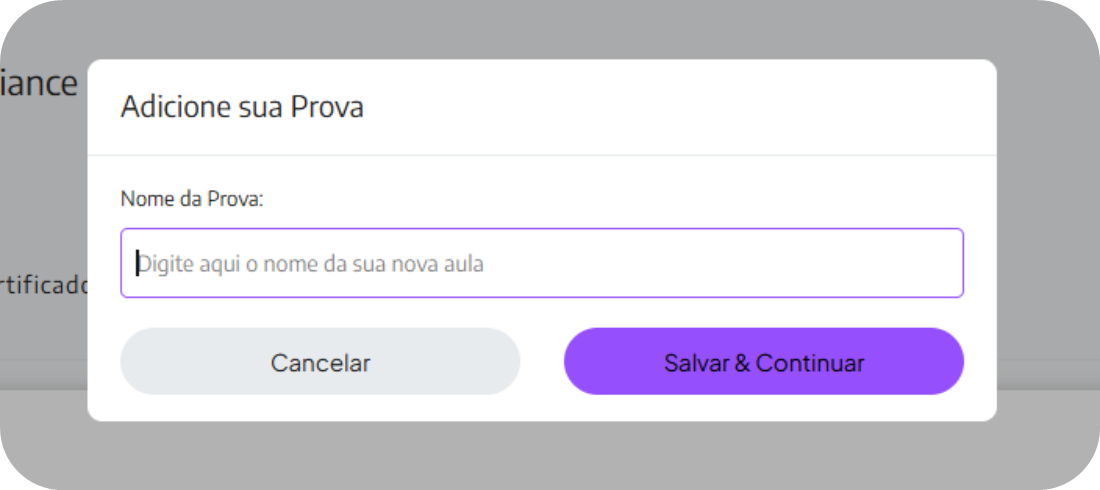This screenshot has height=490, width=1100.
Task: Click the word 'aula' in the placeholder
Action: (x=462, y=264)
